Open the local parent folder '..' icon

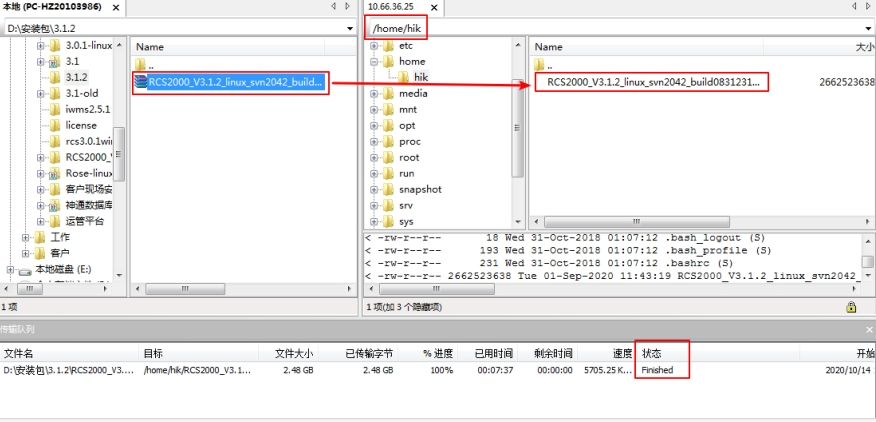click(141, 65)
